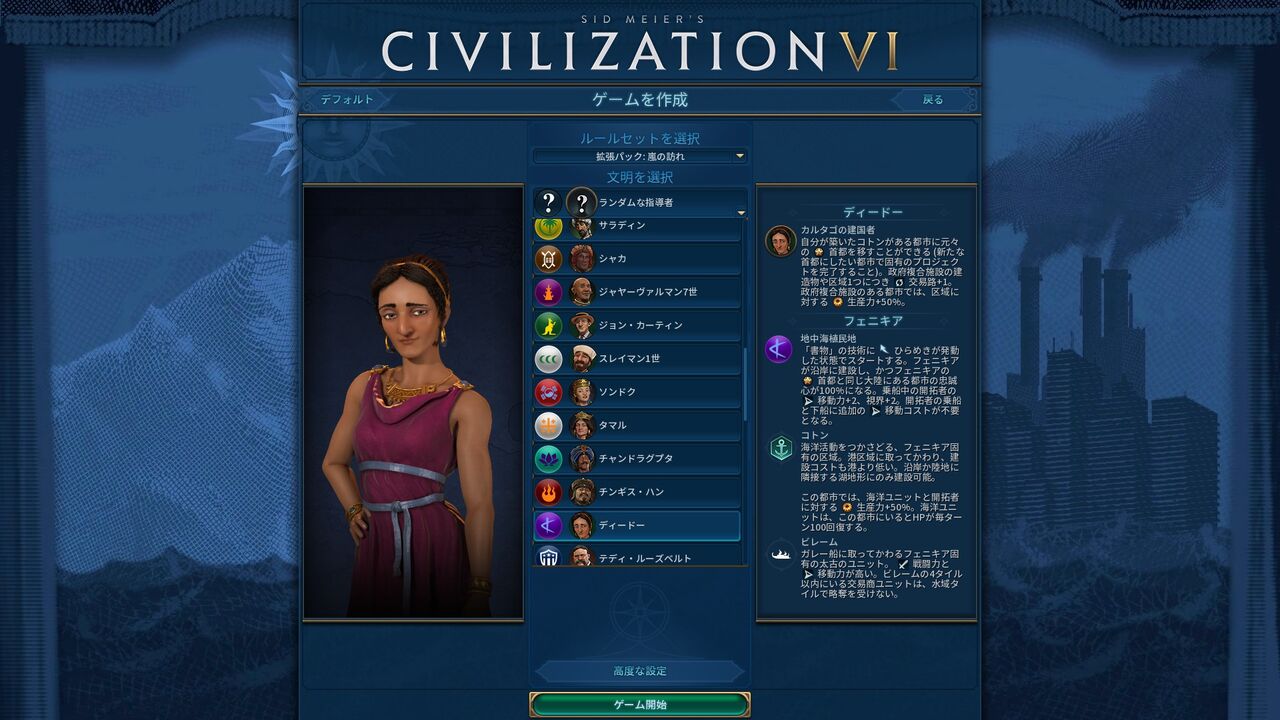1280x720 pixels.
Task: Click the ビレーム ship unit icon
Action: point(781,554)
